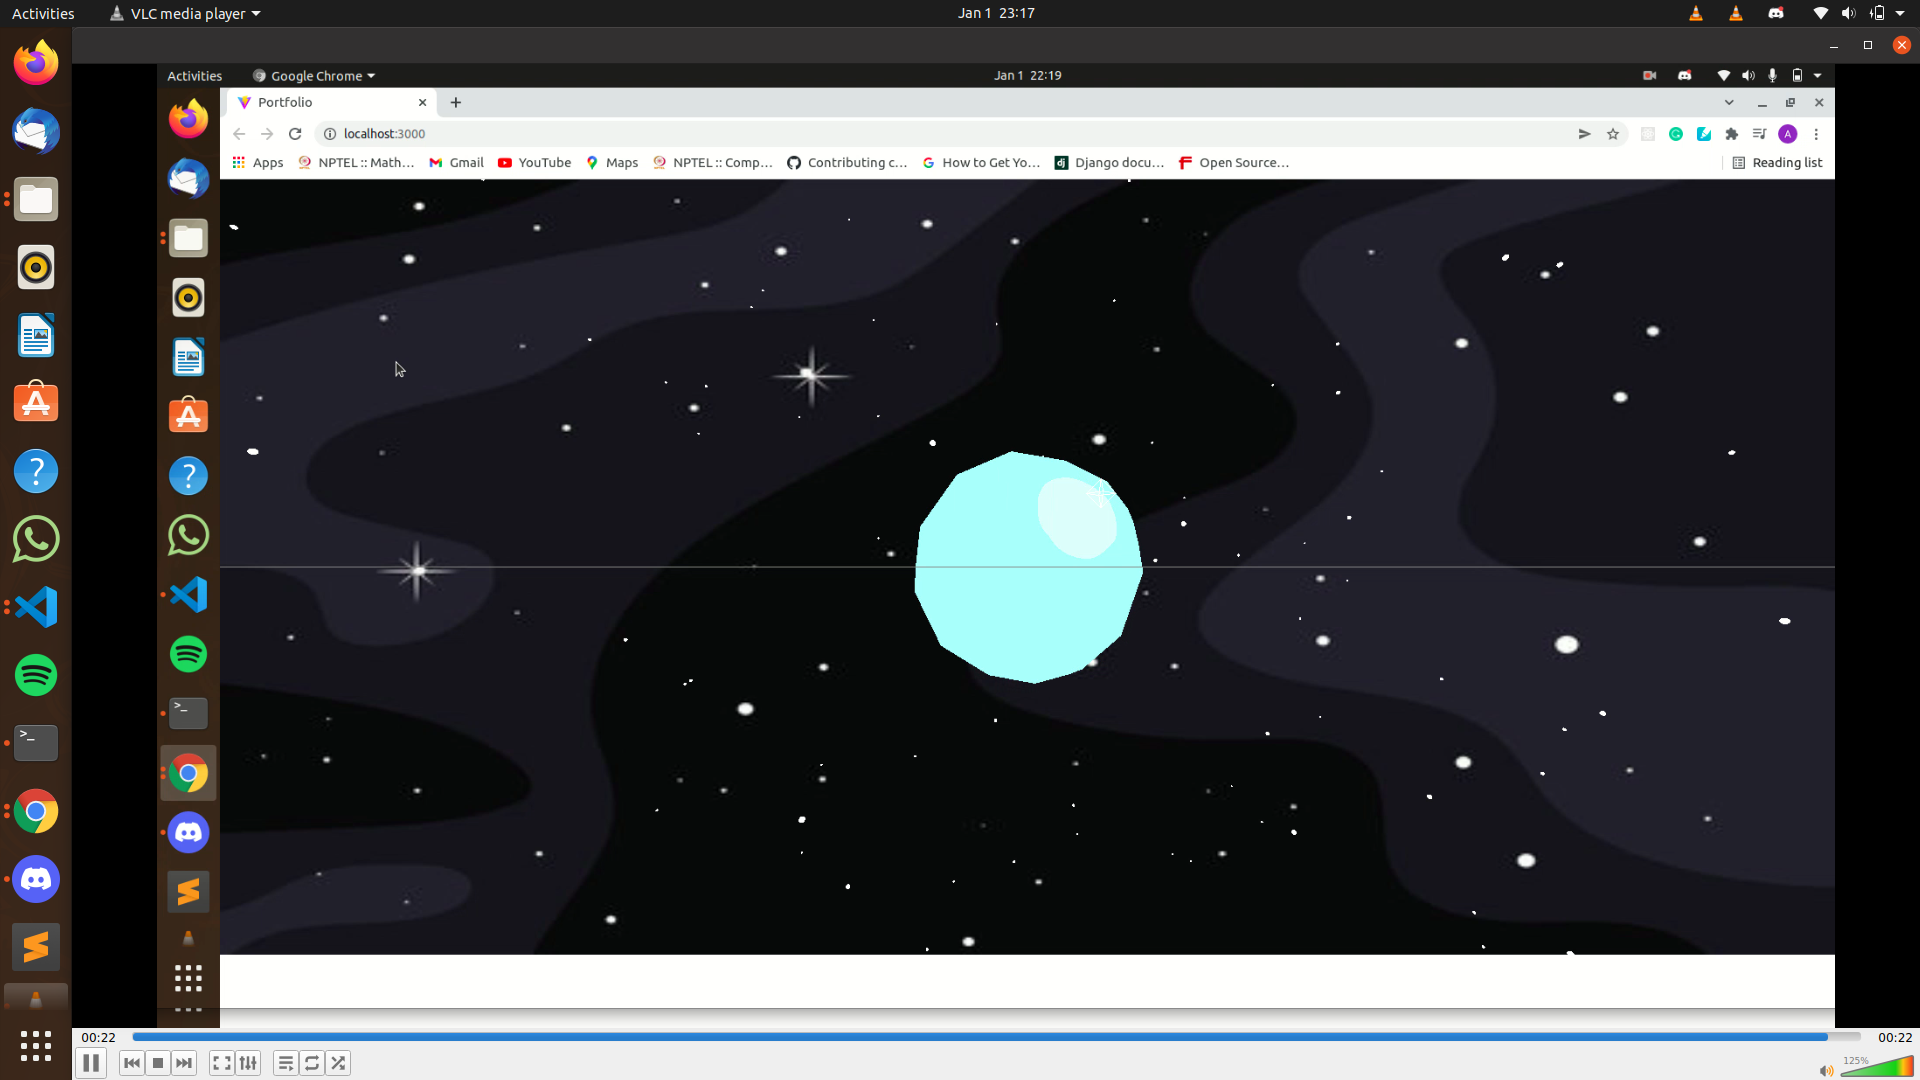Click the video seek progress bar
The height and width of the screenshot is (1080, 1920).
tap(995, 1037)
